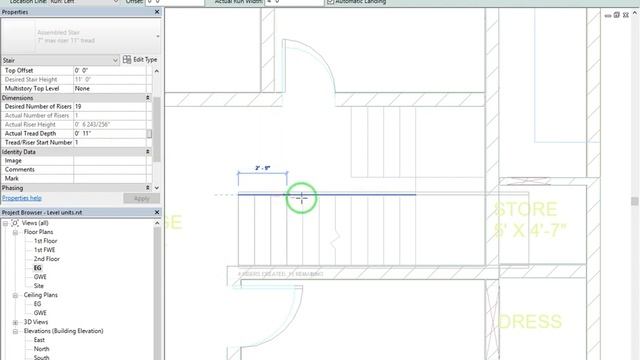
Task: Edit the Actual Tread Depth value
Action: 109,133
